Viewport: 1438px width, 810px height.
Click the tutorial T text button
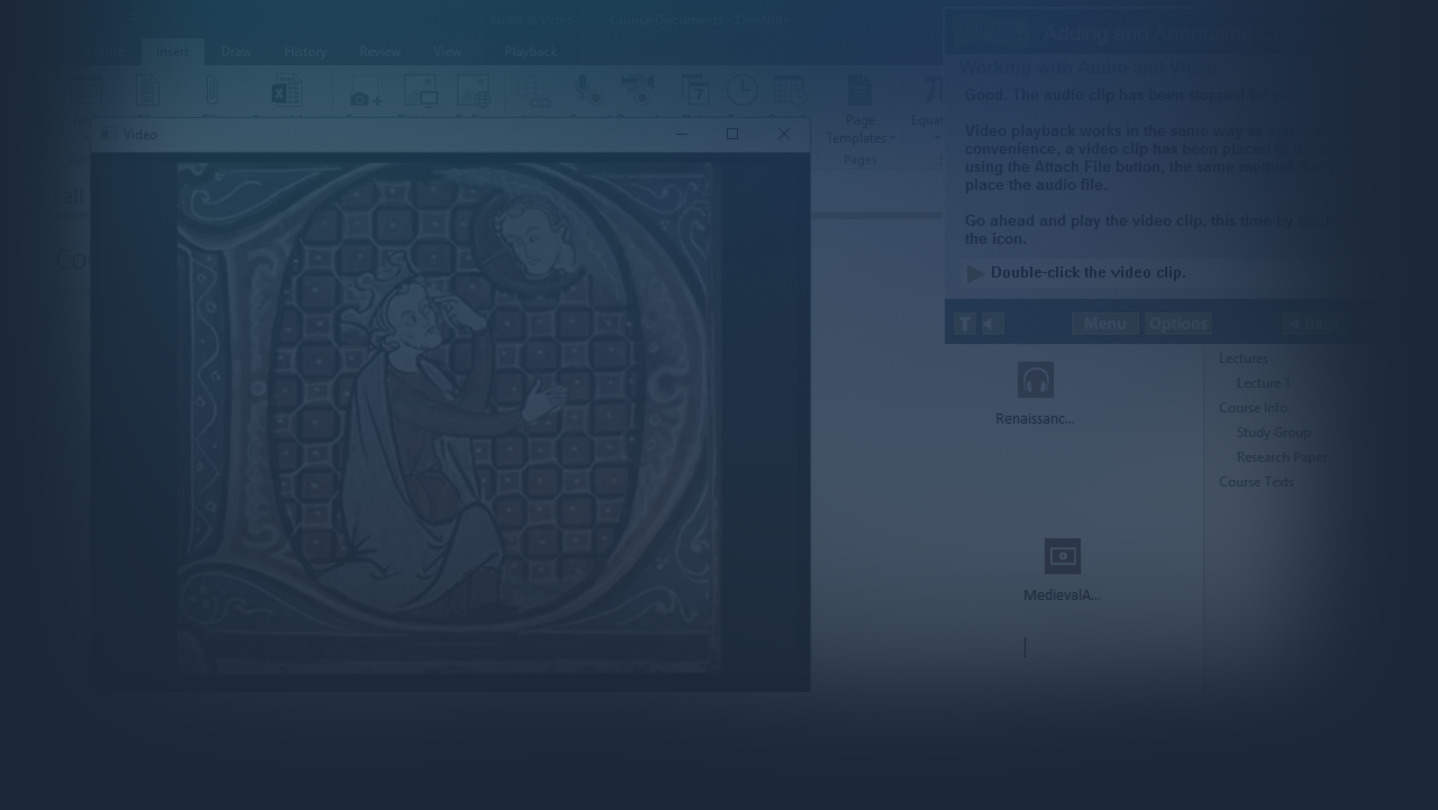pyautogui.click(x=965, y=323)
